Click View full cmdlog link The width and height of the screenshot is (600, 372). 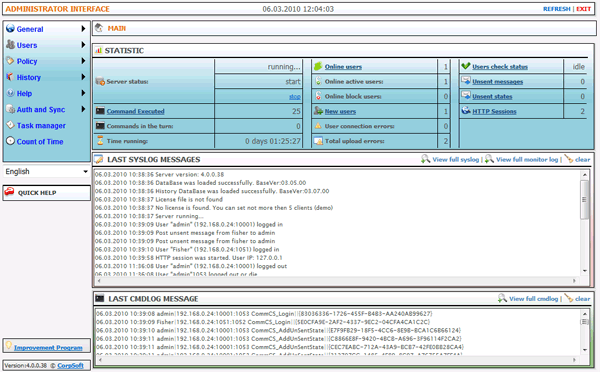pyautogui.click(x=533, y=299)
